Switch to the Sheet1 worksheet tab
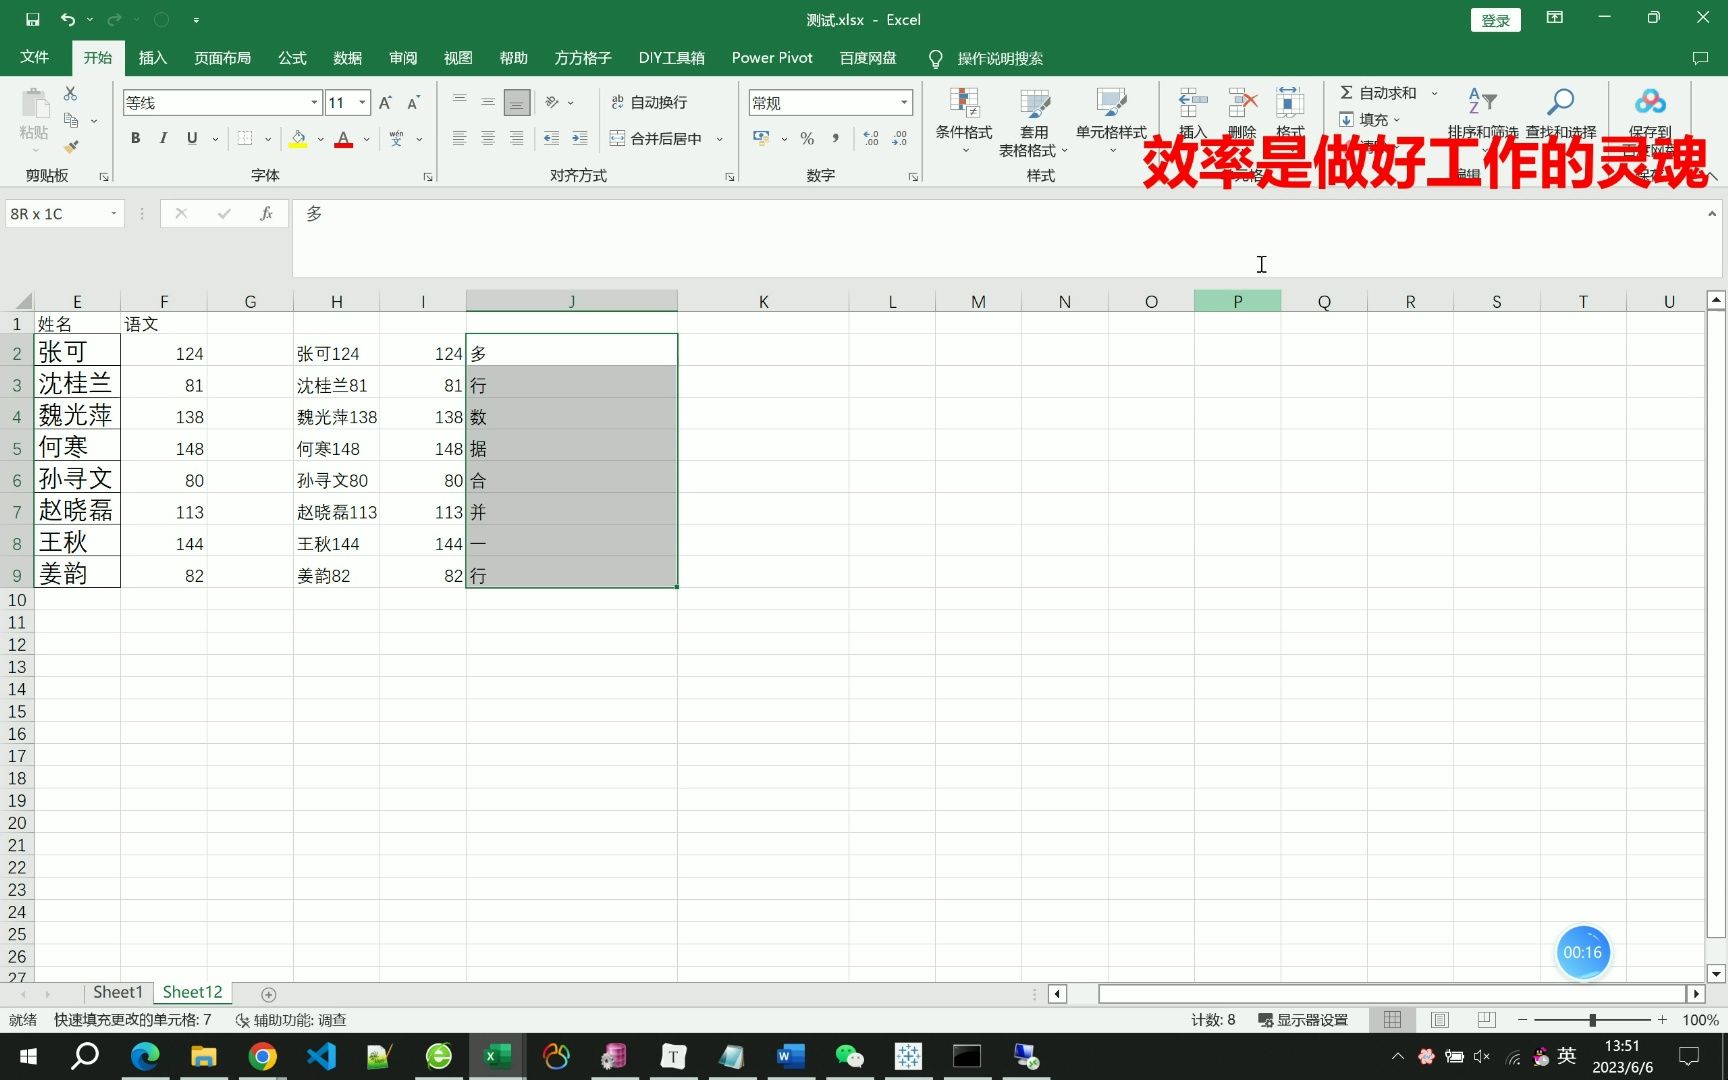Viewport: 1728px width, 1080px height. (117, 991)
